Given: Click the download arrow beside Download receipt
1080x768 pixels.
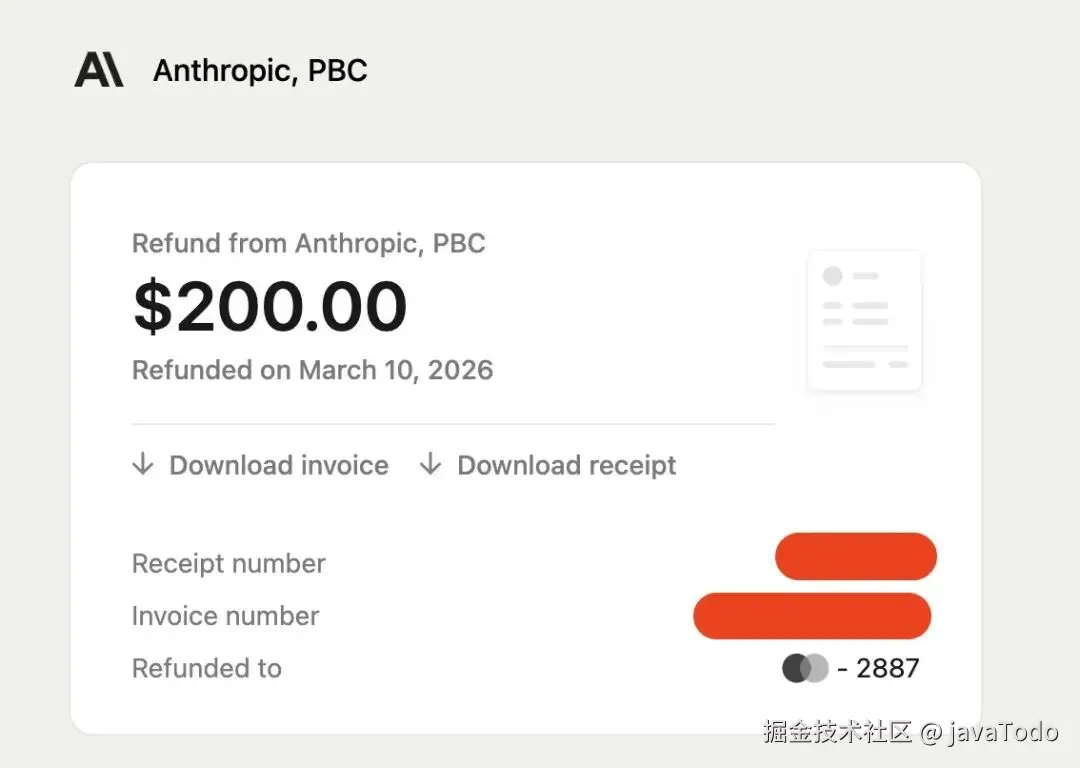Looking at the screenshot, I should coord(430,464).
